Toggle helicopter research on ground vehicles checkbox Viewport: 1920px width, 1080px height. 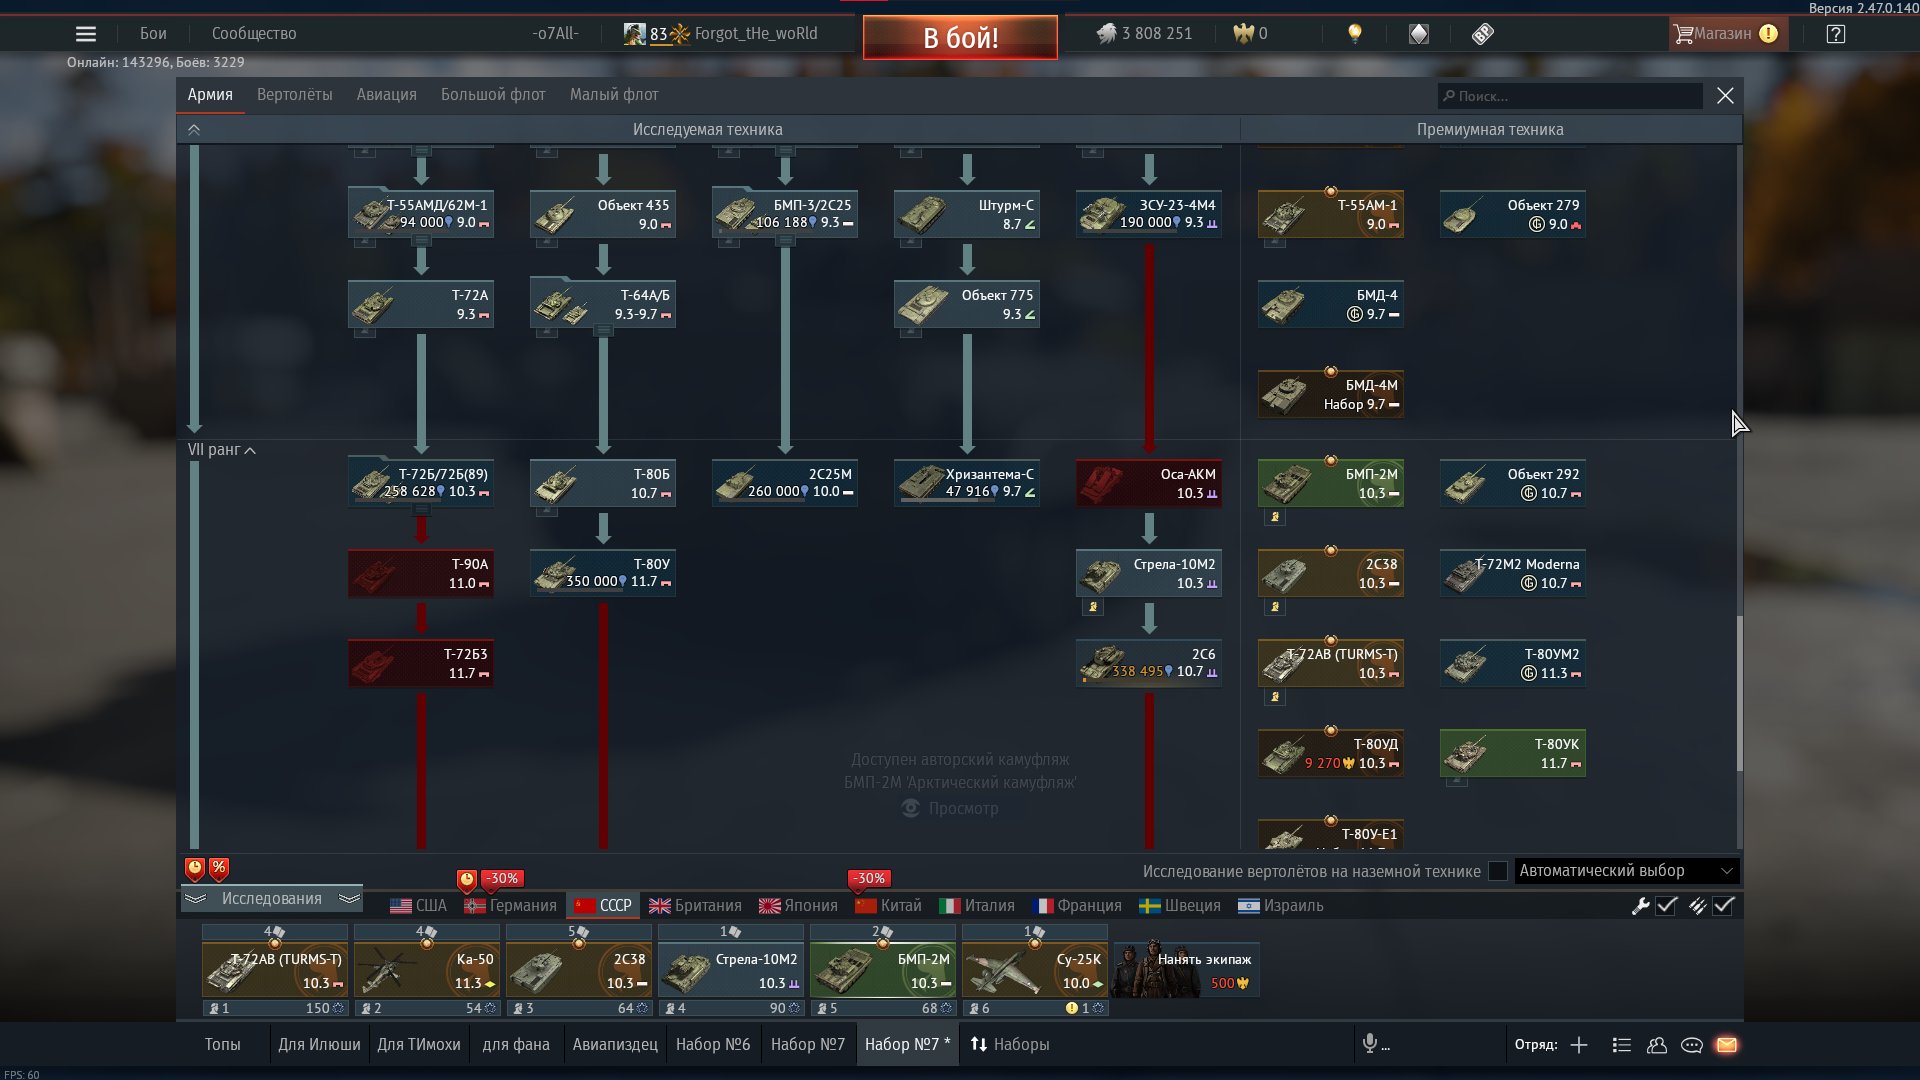pyautogui.click(x=1497, y=871)
